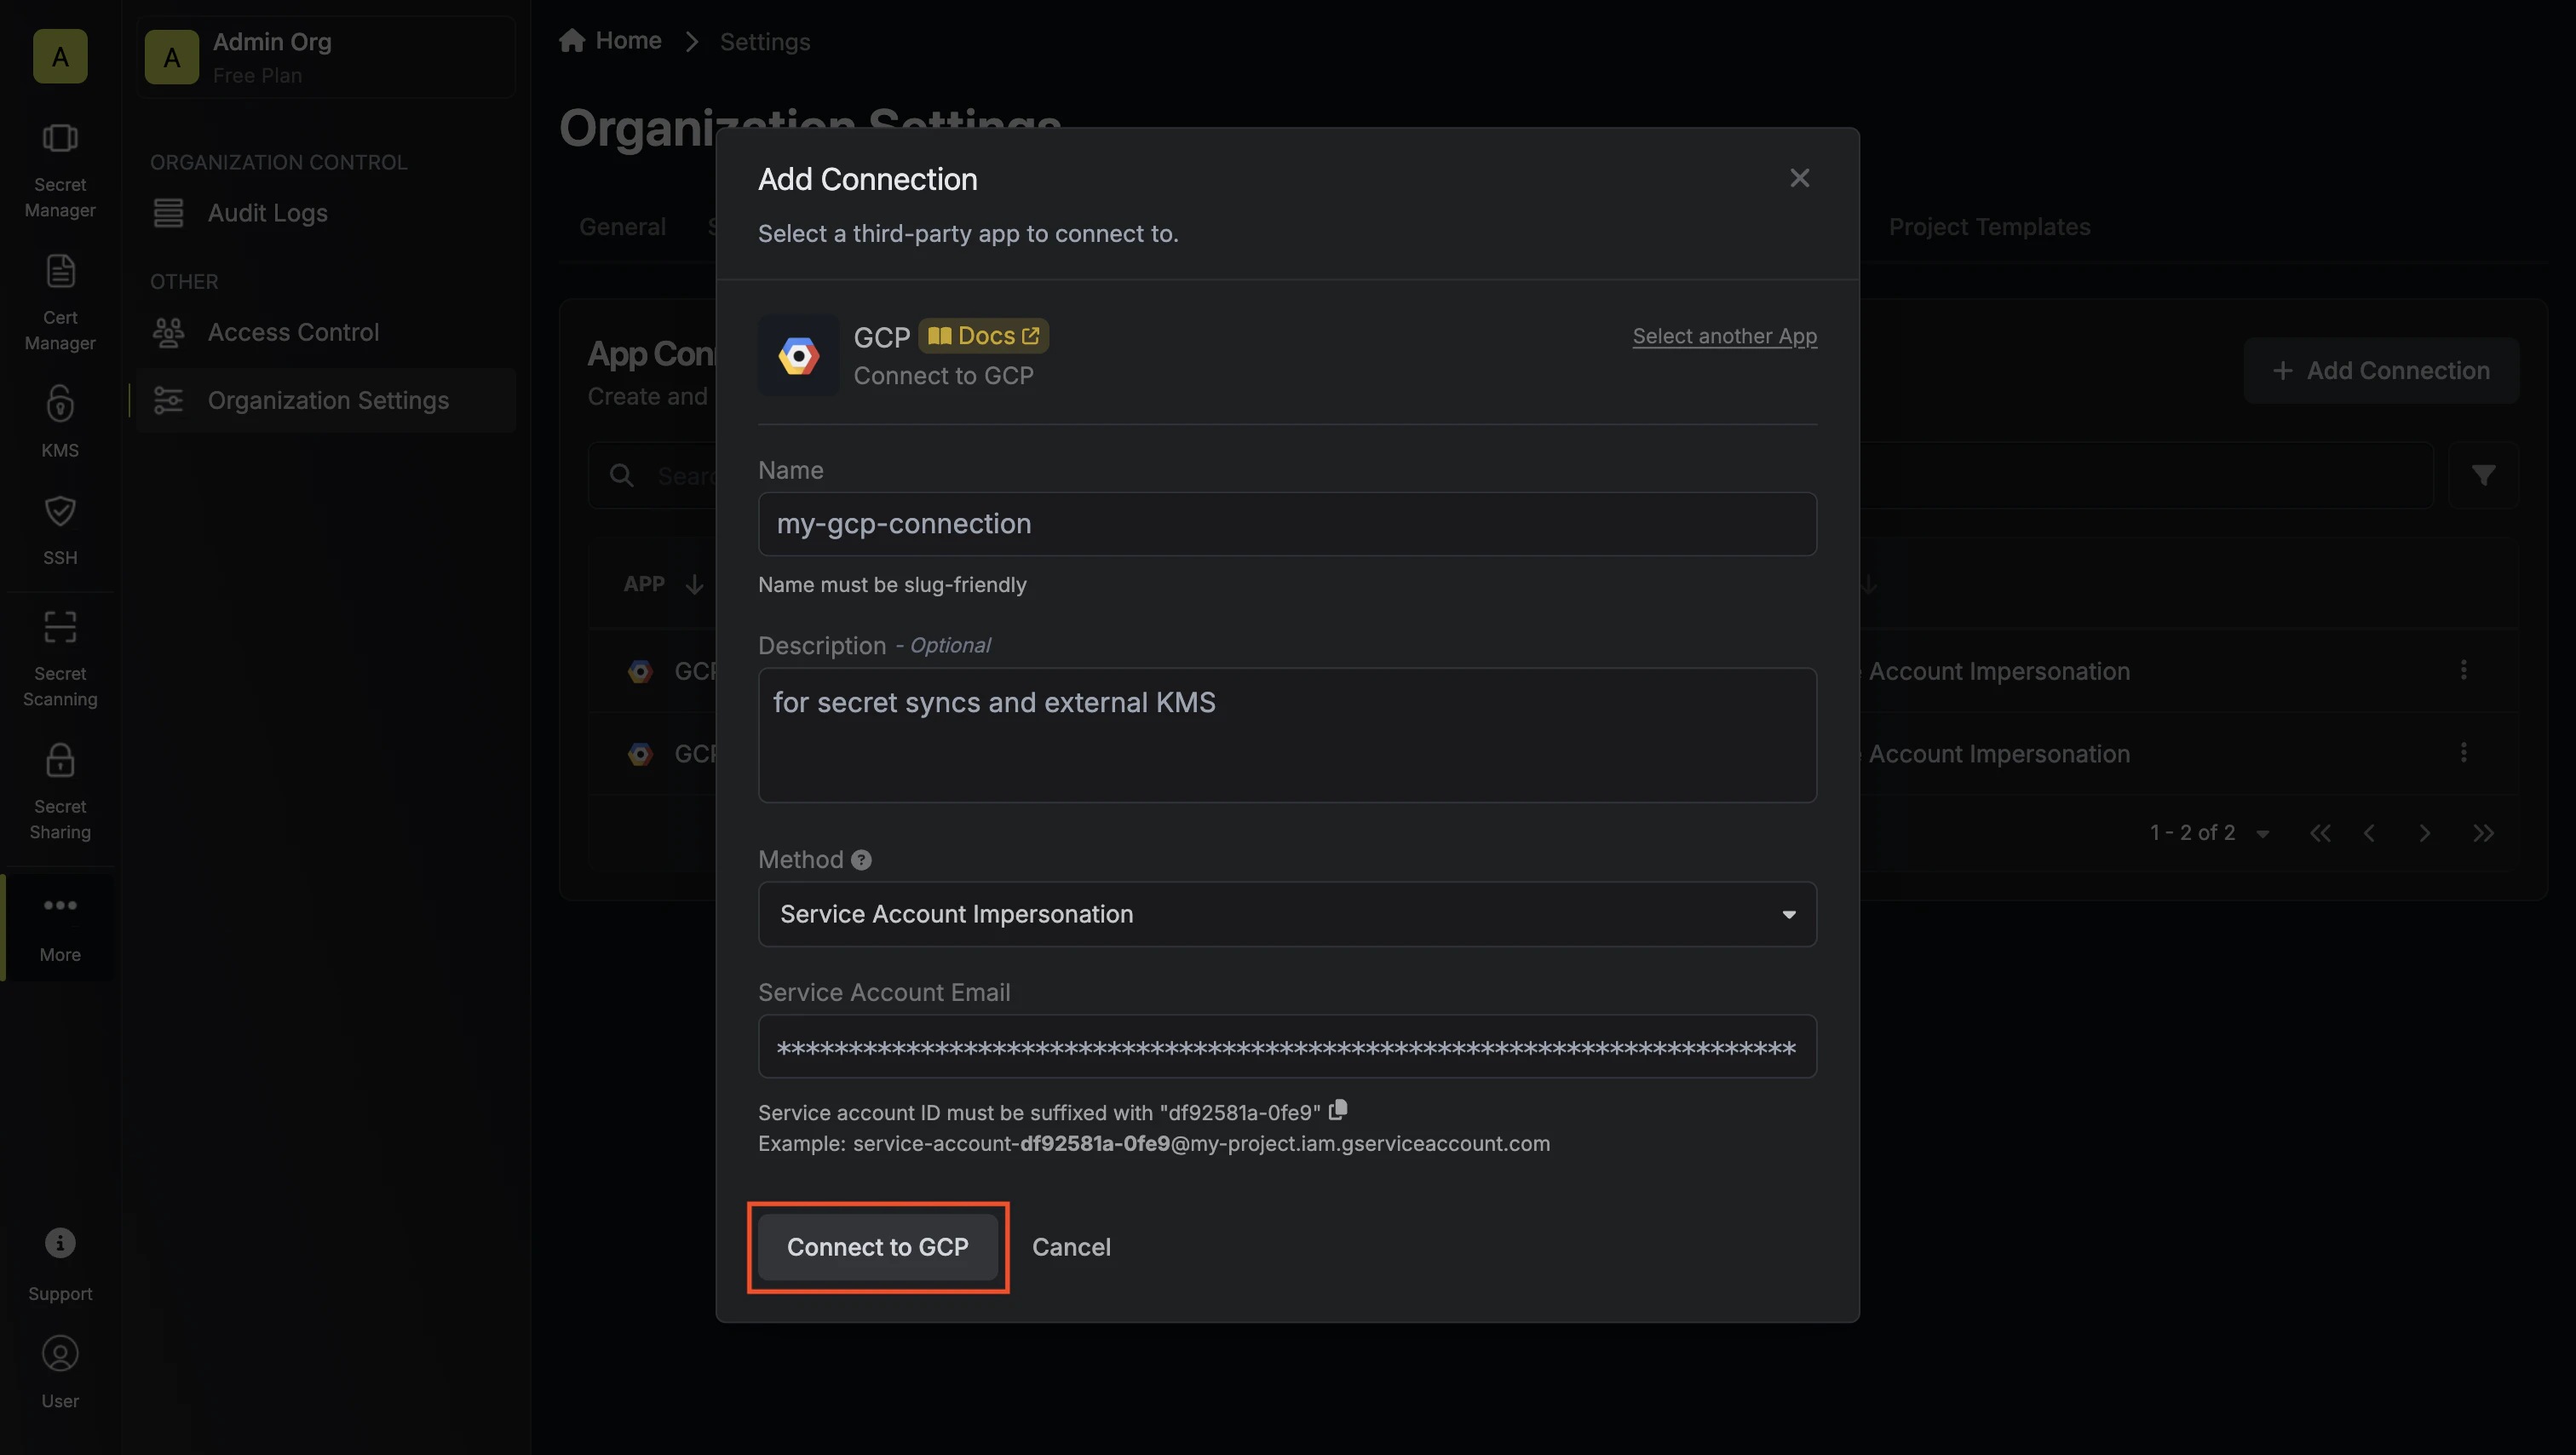2576x1455 pixels.
Task: Open the rows-per-page dropdown
Action: (x=2262, y=834)
